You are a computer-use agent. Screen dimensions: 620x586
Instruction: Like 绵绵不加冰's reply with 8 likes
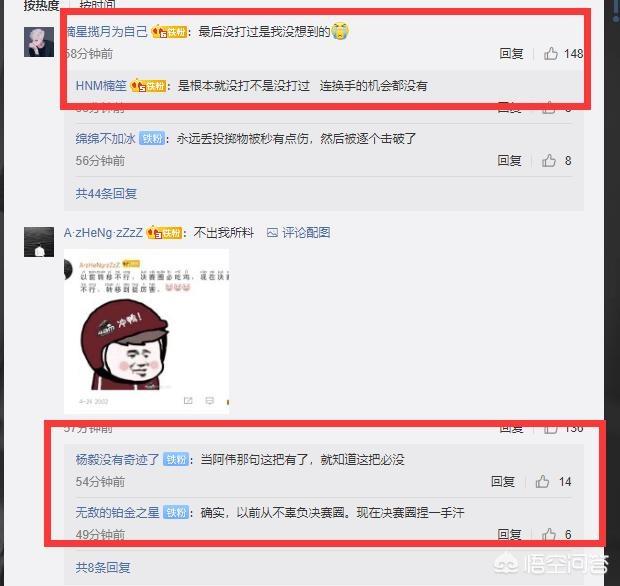(549, 161)
